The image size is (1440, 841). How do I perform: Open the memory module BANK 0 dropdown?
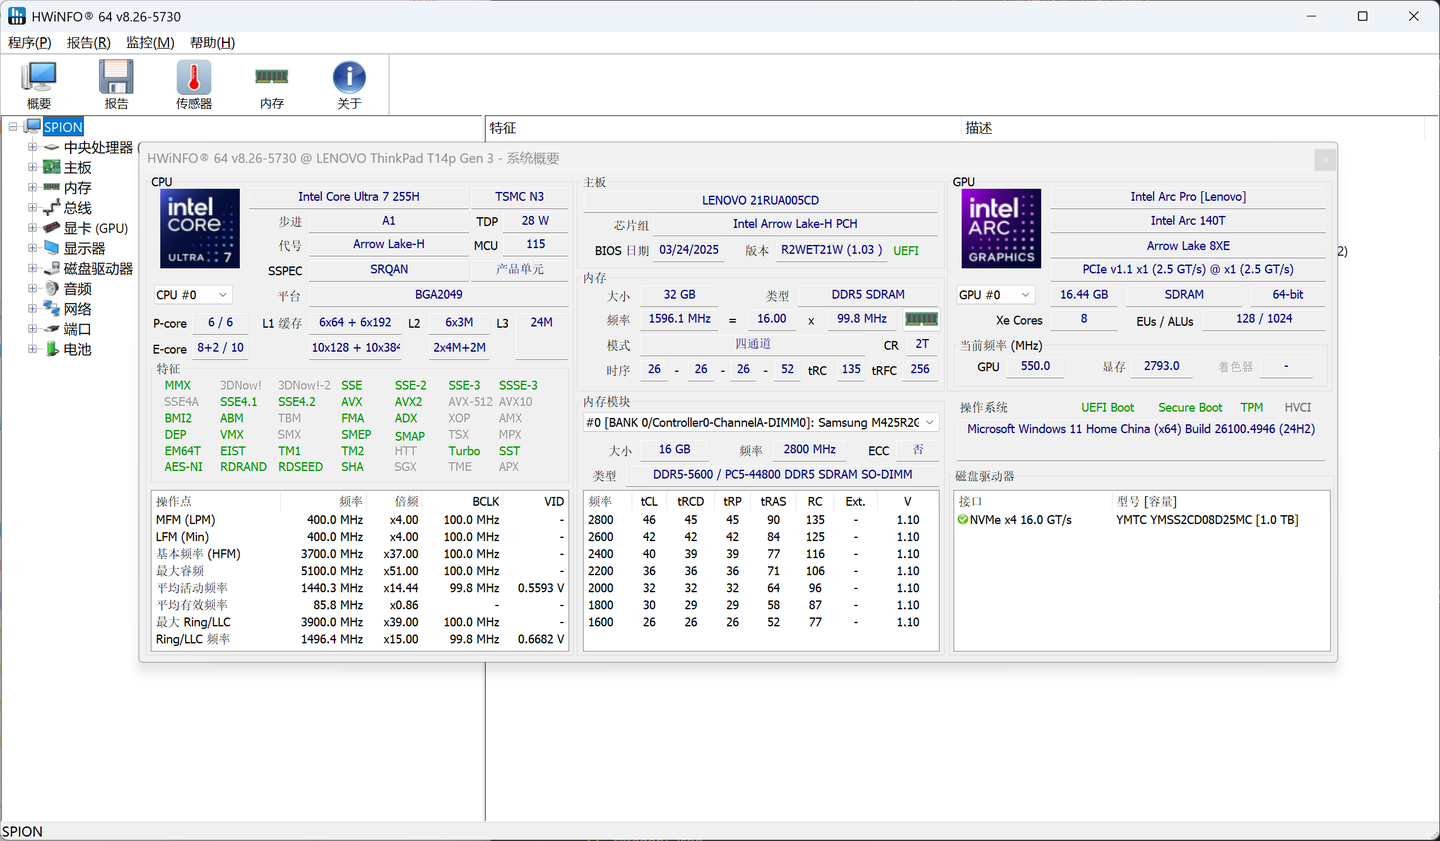(761, 423)
